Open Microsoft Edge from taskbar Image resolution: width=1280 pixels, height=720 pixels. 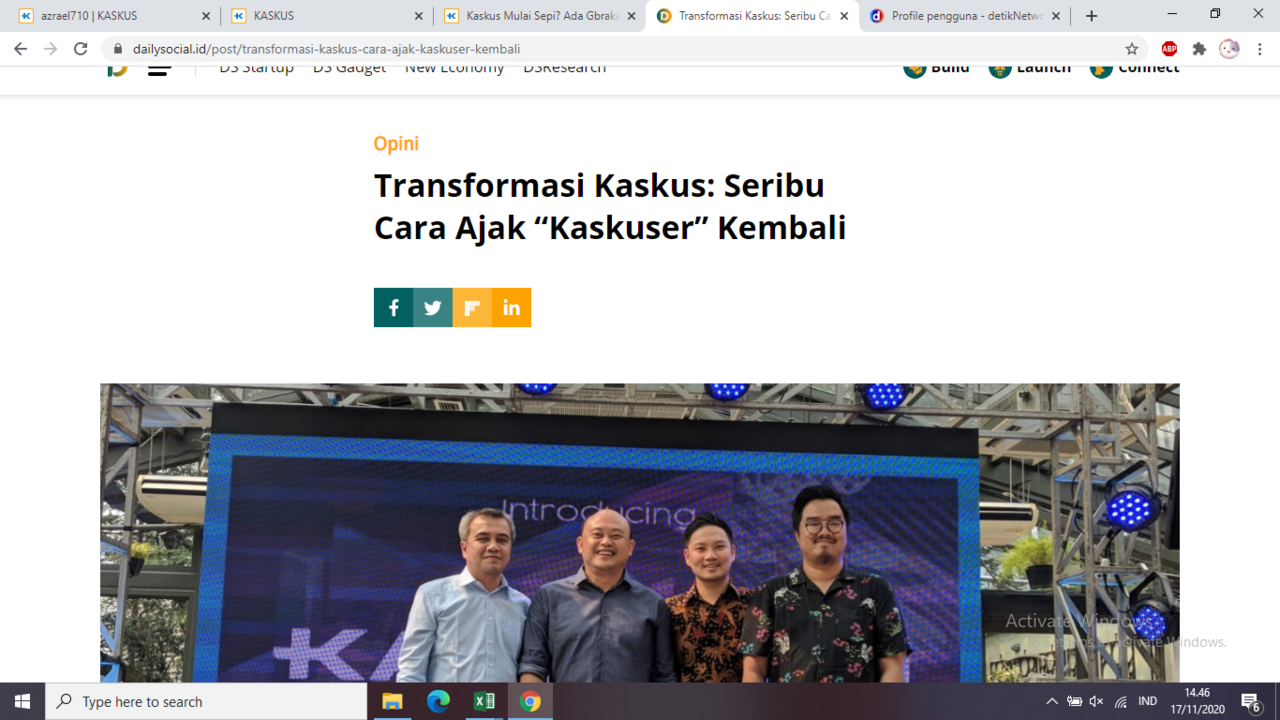[438, 701]
